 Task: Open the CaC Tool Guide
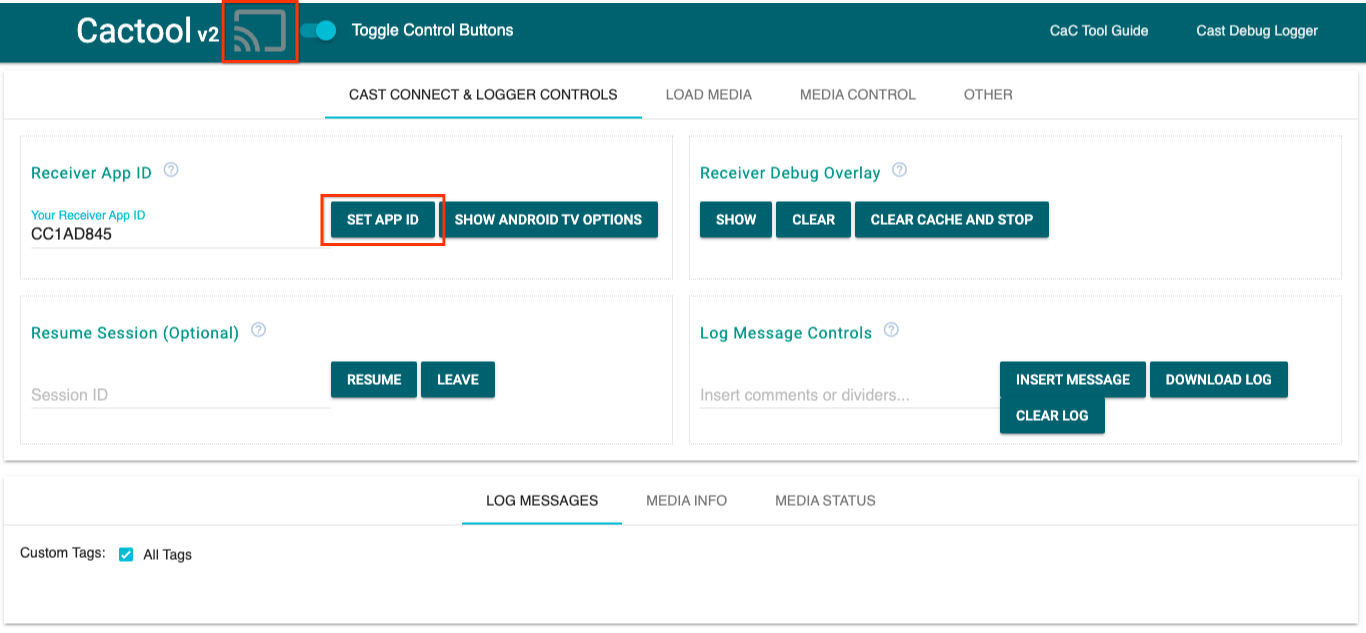(1097, 30)
